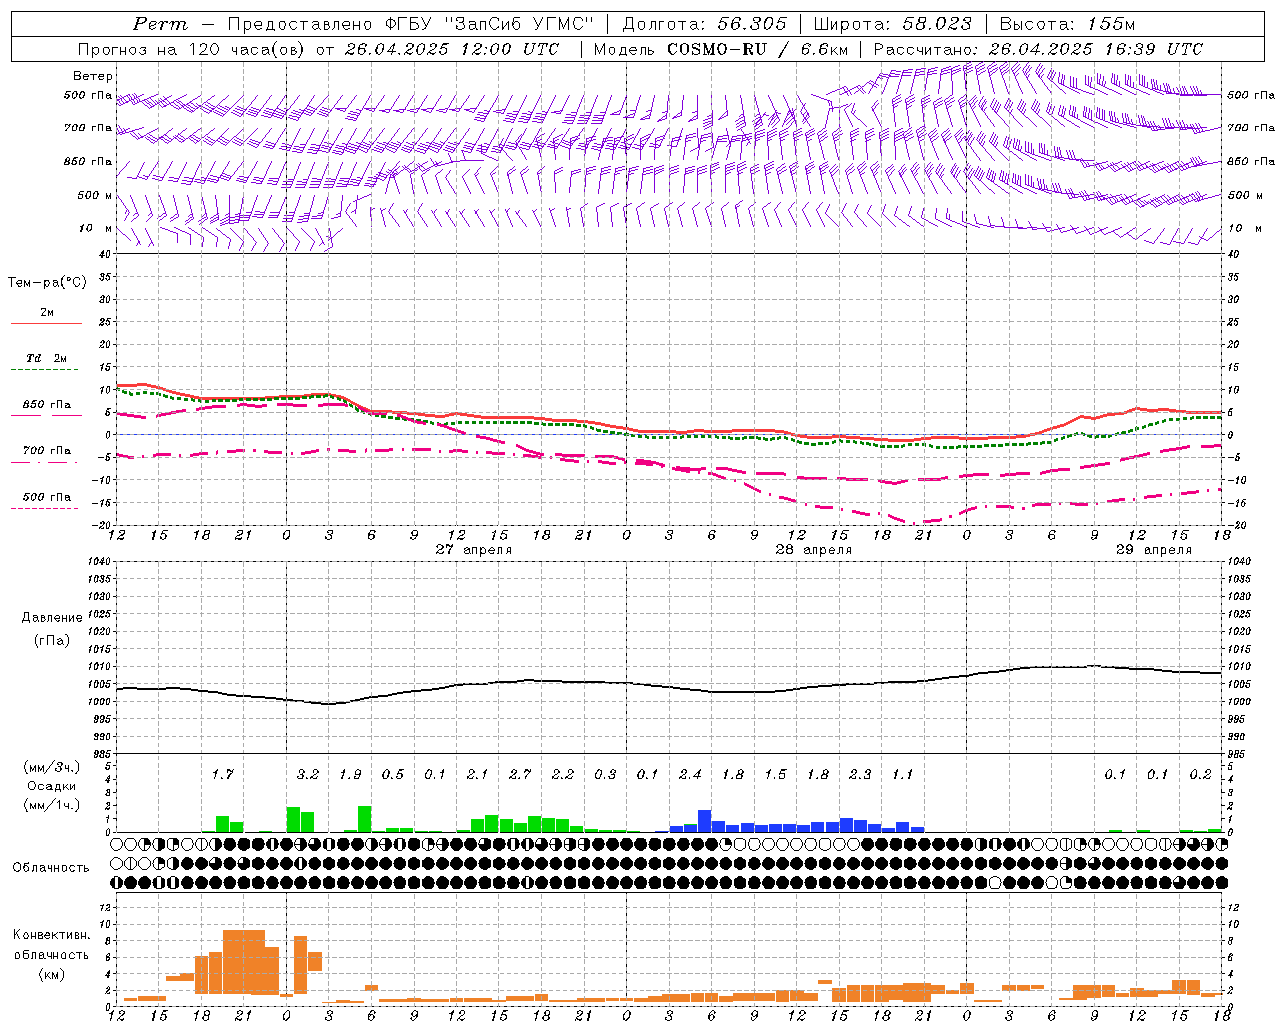The image size is (1280, 1024).
Task: Select the "Широта: 58.023" latitude value
Action: (x=892, y=24)
